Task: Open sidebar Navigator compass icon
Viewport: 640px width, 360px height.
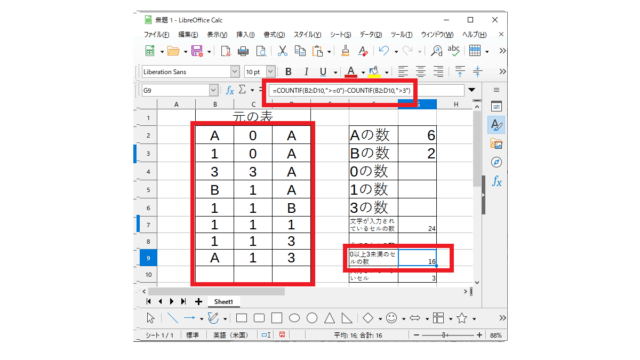Action: 496,162
